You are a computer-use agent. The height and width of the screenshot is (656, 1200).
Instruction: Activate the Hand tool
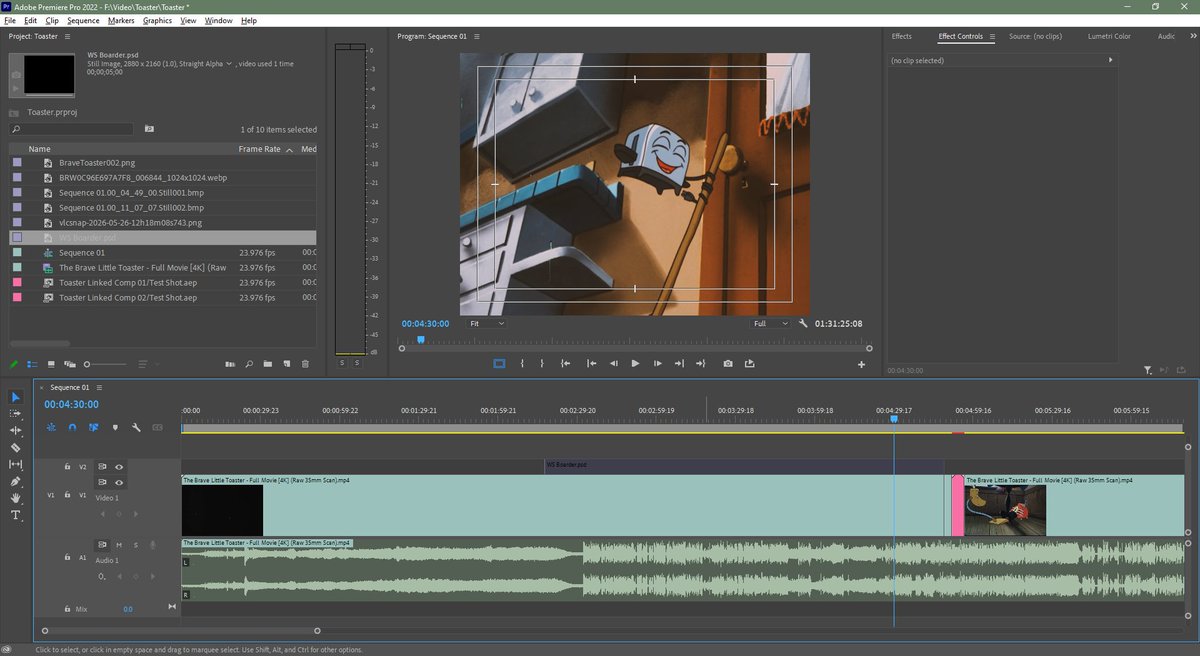16,498
